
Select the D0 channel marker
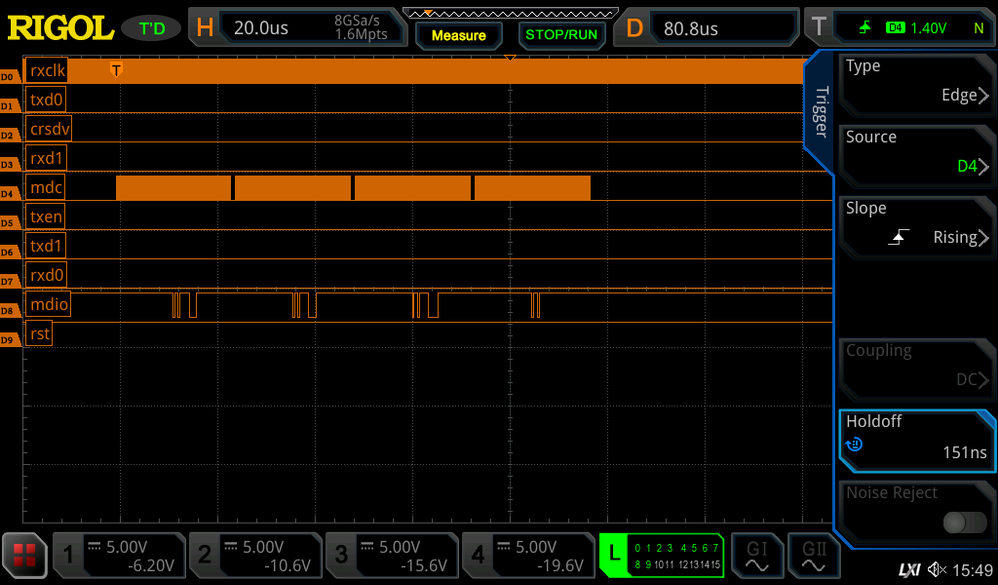9,77
